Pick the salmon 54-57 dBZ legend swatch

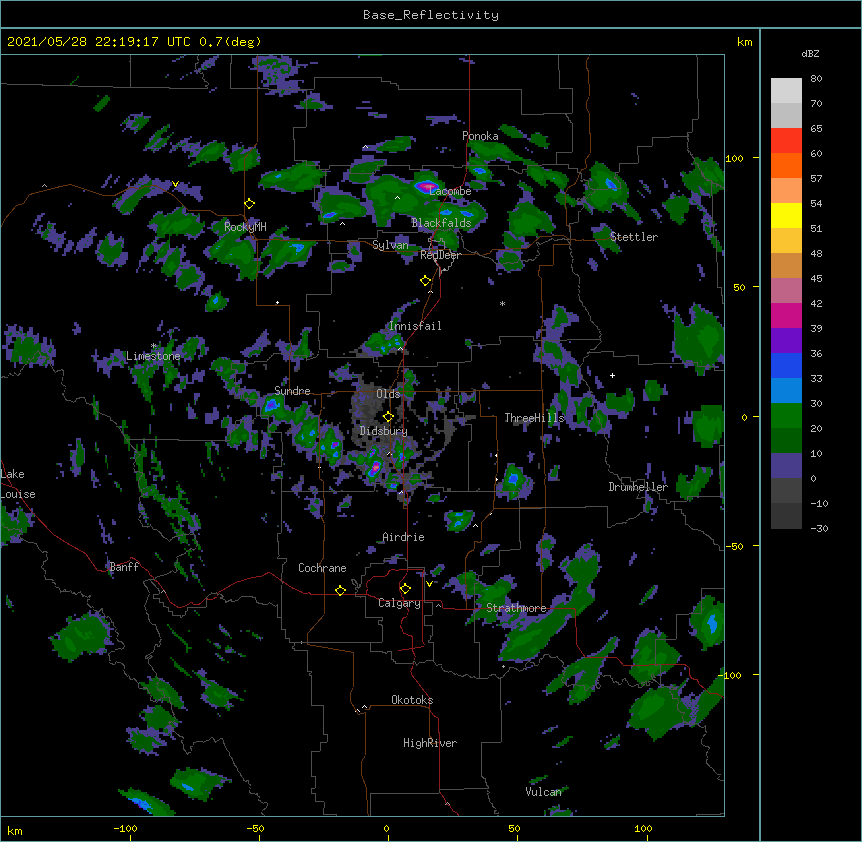pos(786,191)
